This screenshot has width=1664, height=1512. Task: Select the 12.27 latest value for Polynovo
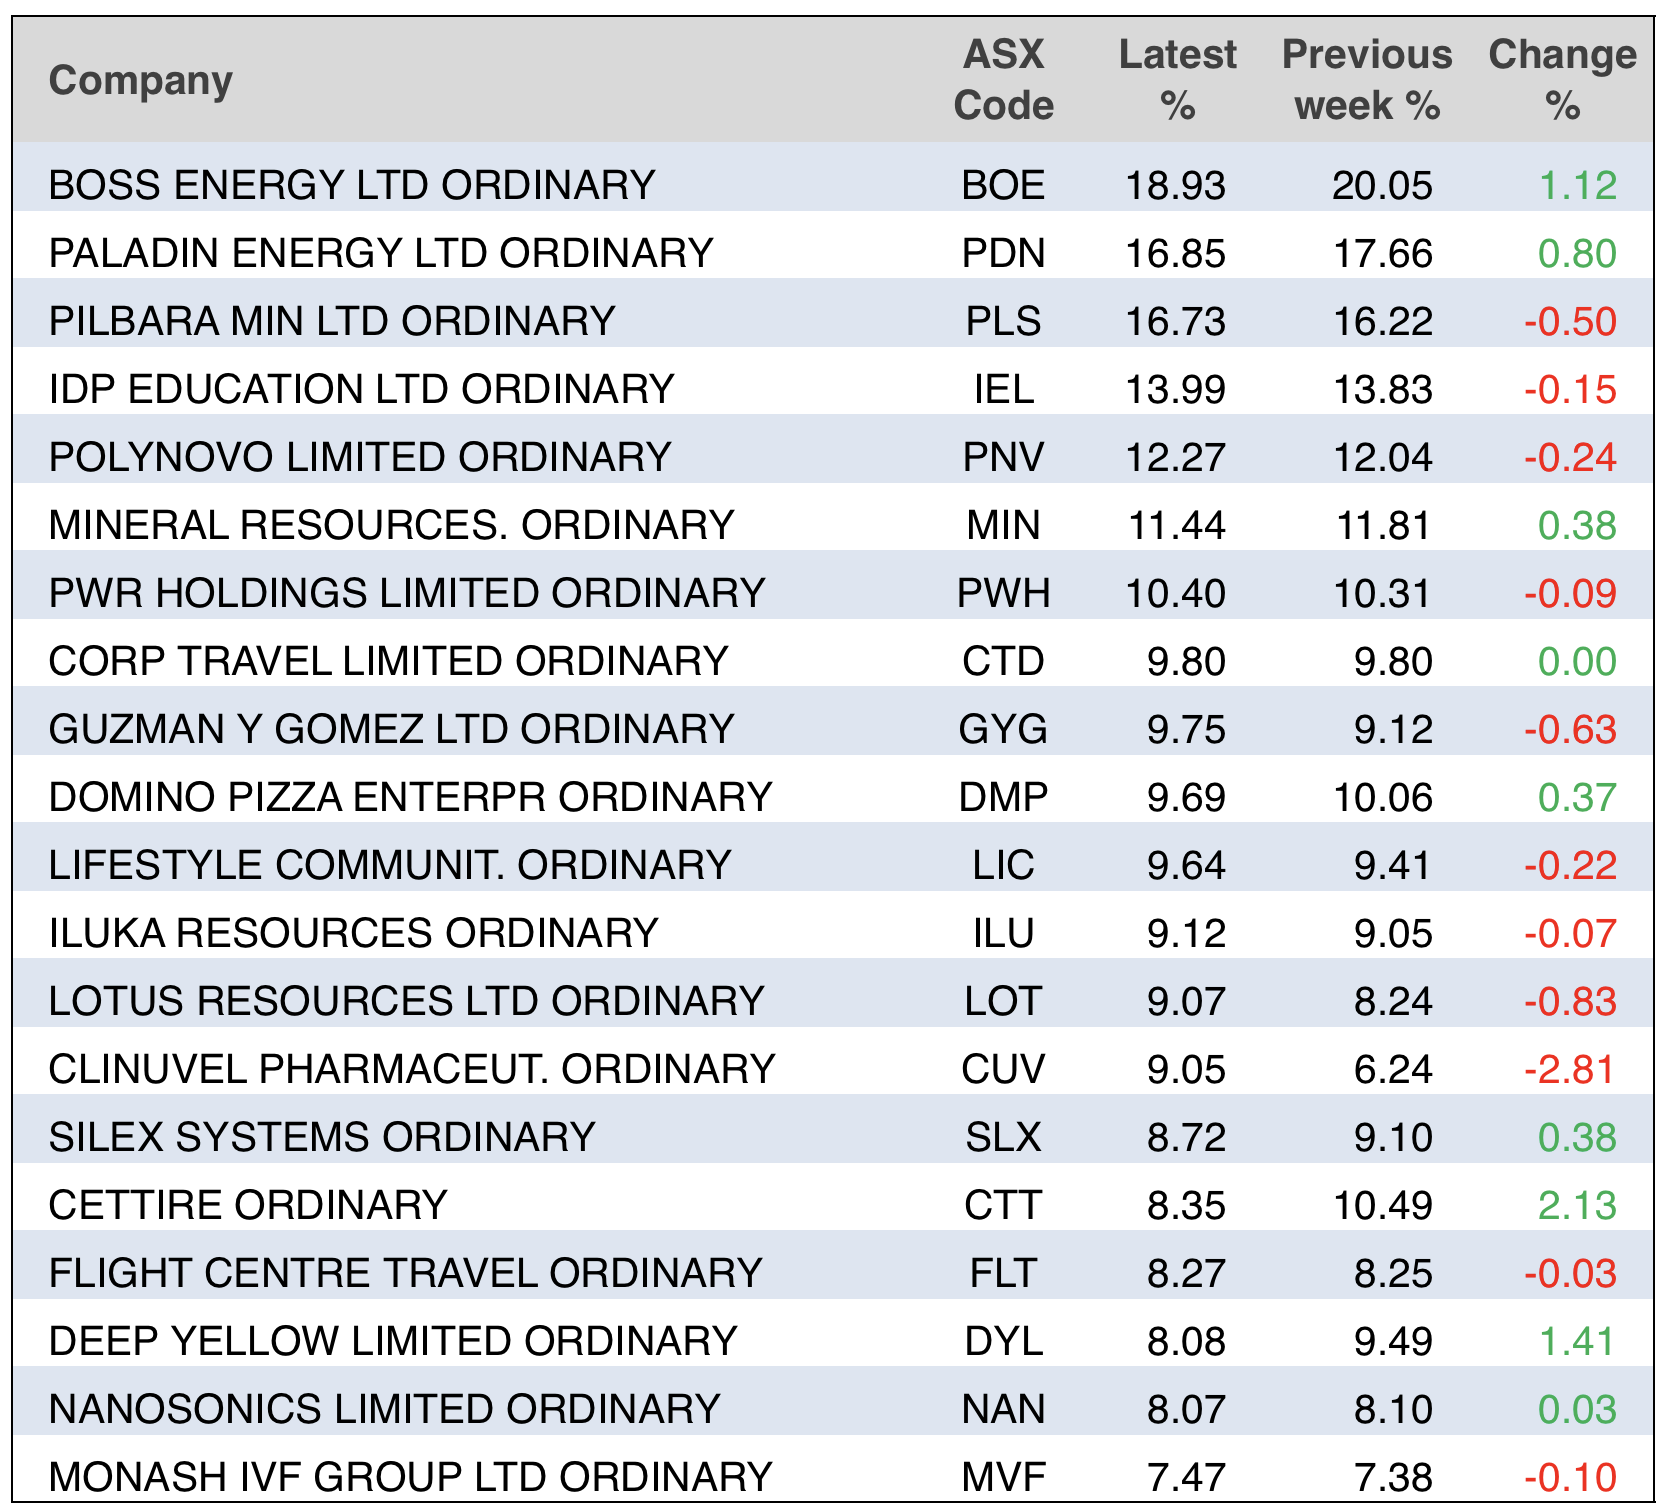[x=1175, y=457]
